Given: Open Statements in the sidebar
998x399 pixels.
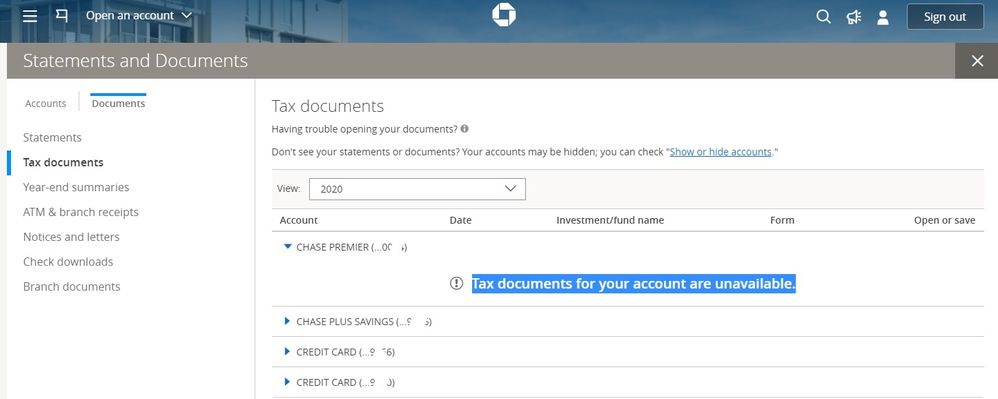Looking at the screenshot, I should [x=52, y=137].
